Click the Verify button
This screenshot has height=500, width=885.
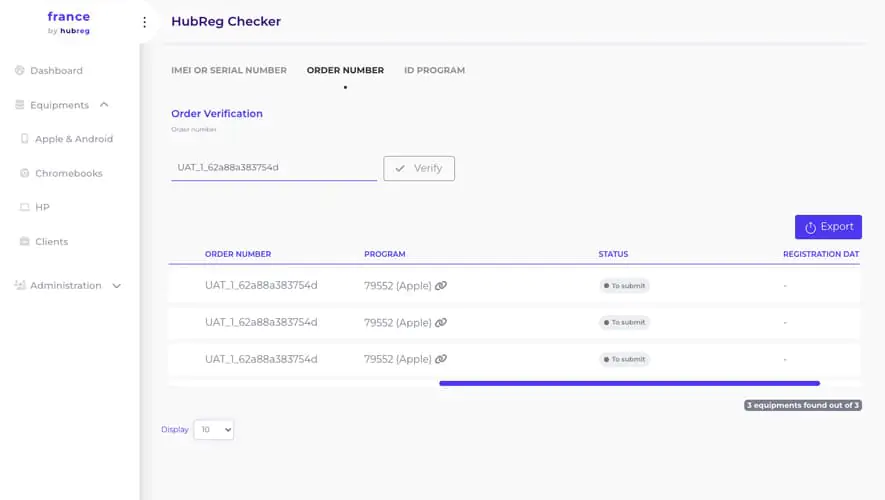point(419,168)
